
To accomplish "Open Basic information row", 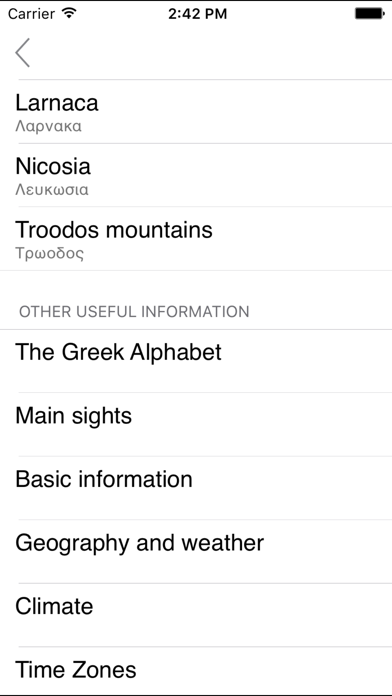I will tap(196, 488).
